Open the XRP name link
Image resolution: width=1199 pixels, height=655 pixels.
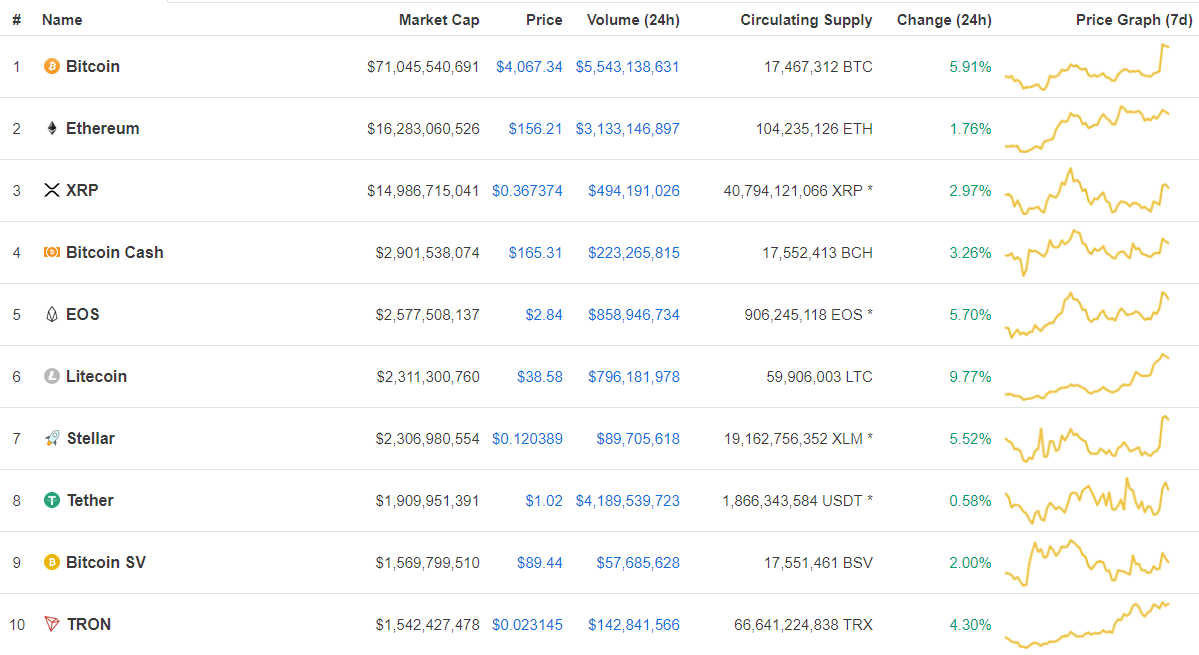tap(82, 190)
